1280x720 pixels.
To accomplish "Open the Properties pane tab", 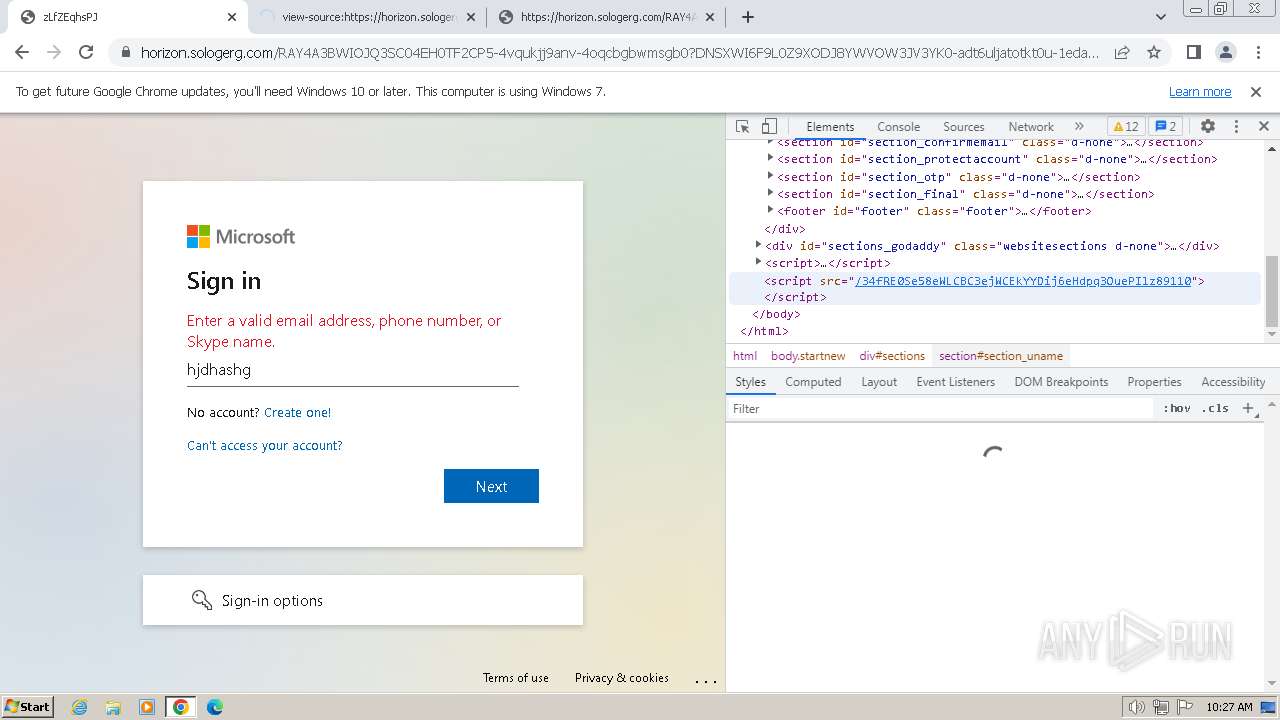I will click(1154, 382).
